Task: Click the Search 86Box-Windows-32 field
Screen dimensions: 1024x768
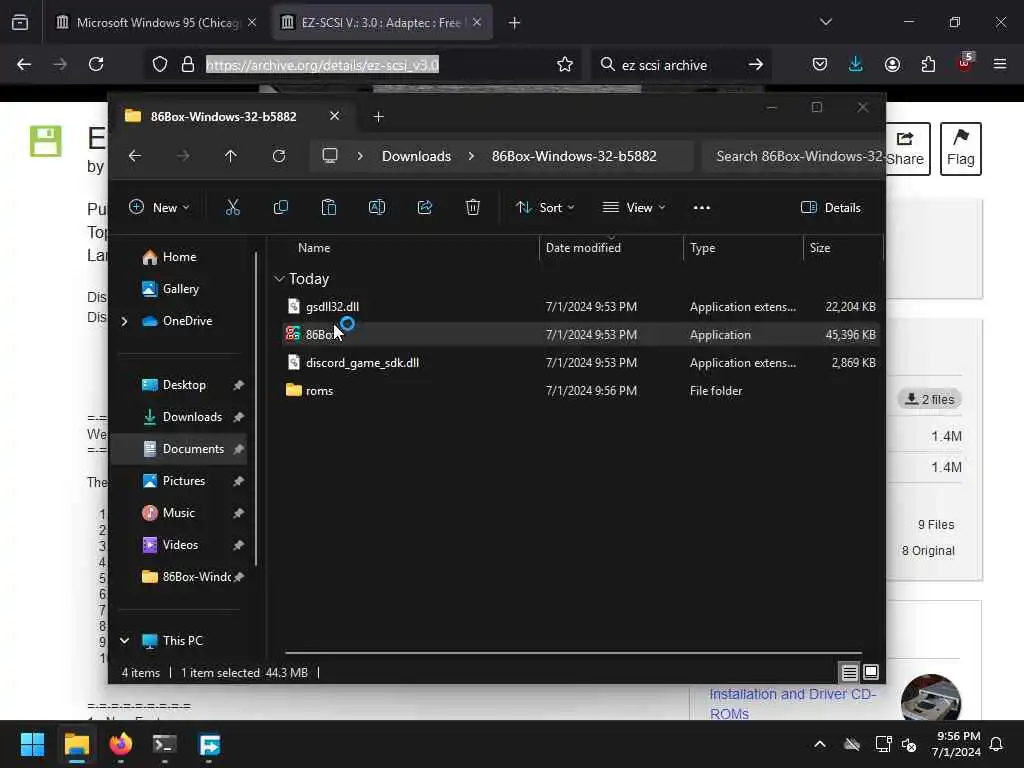Action: [x=793, y=156]
